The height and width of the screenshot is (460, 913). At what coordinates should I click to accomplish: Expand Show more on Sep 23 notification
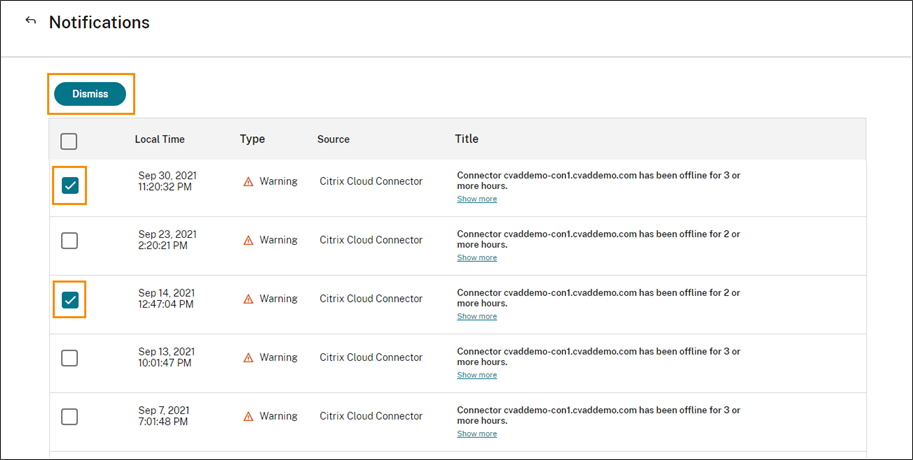click(x=477, y=258)
